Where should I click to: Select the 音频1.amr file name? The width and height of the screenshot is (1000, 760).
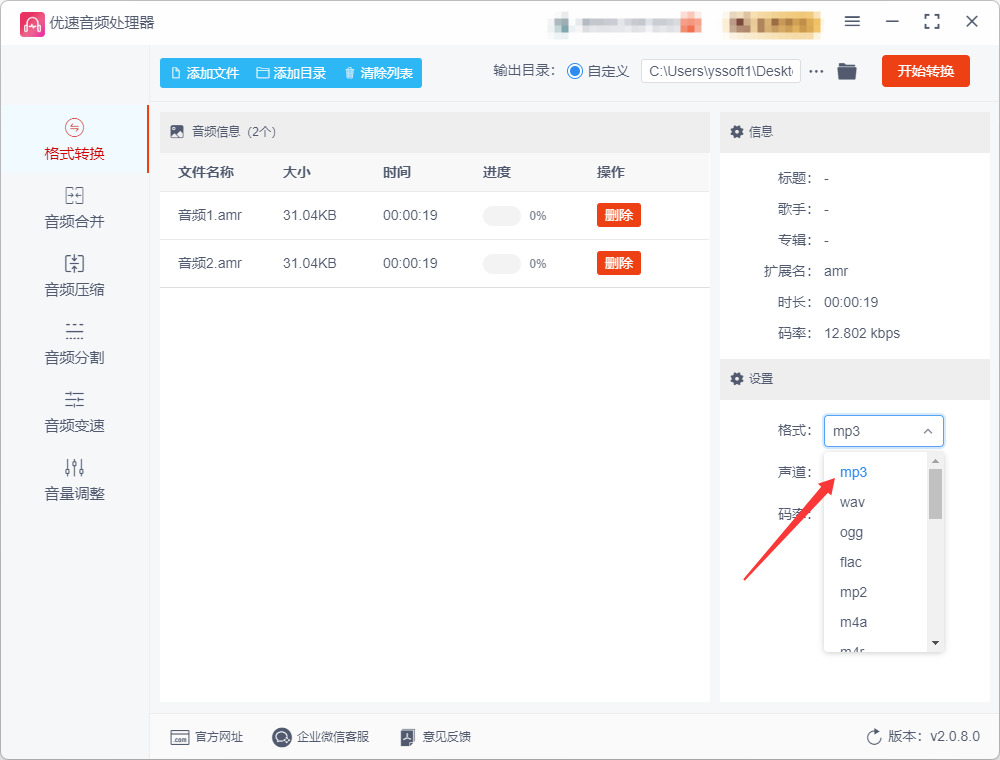point(210,216)
